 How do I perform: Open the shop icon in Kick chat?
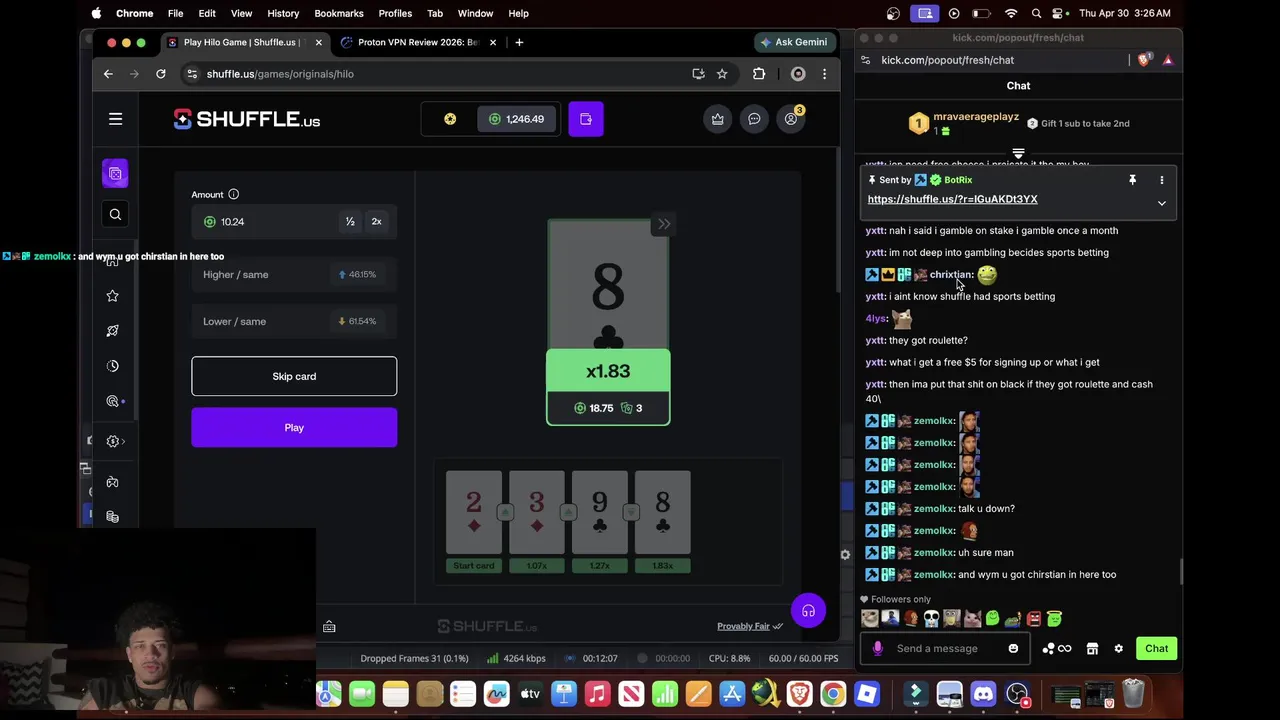(1092, 649)
